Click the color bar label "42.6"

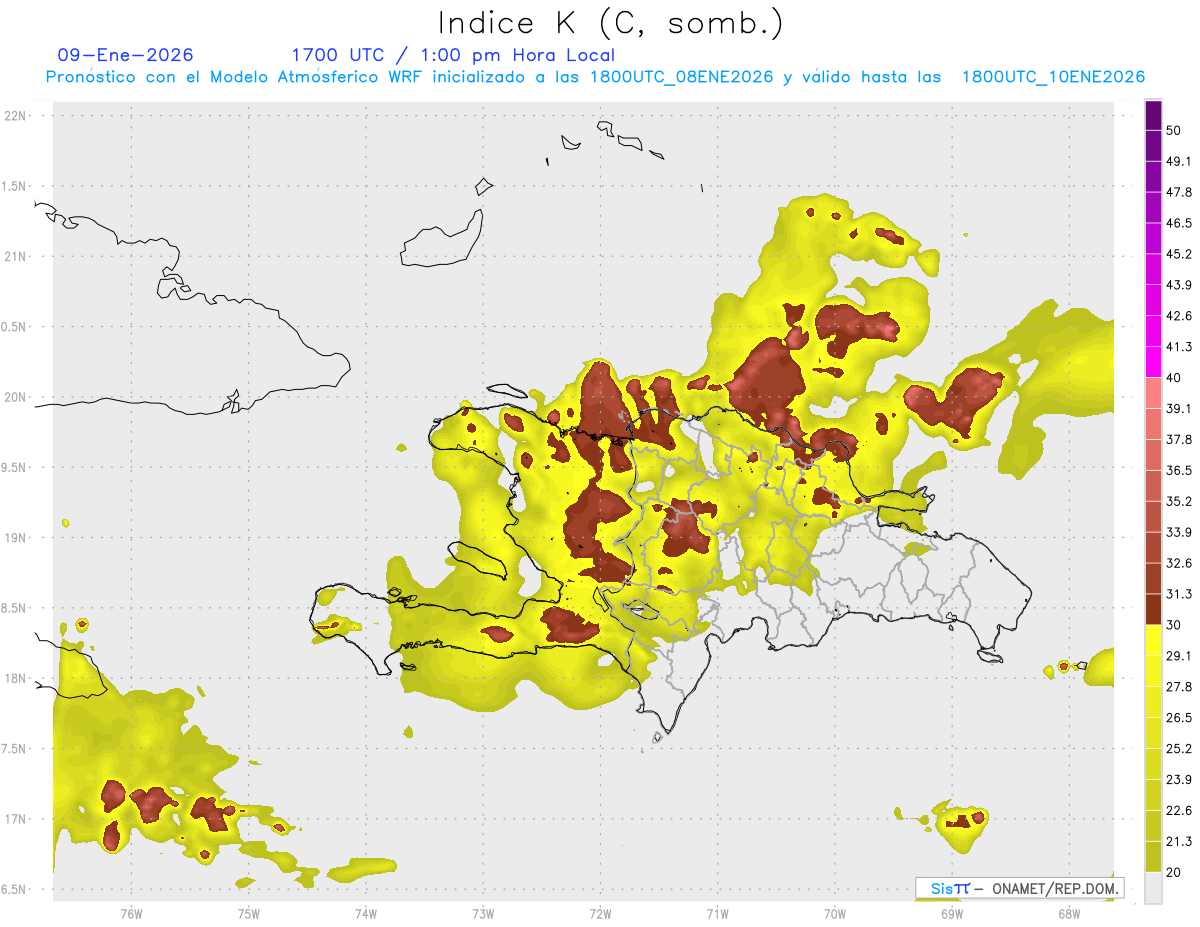[x=1179, y=316]
